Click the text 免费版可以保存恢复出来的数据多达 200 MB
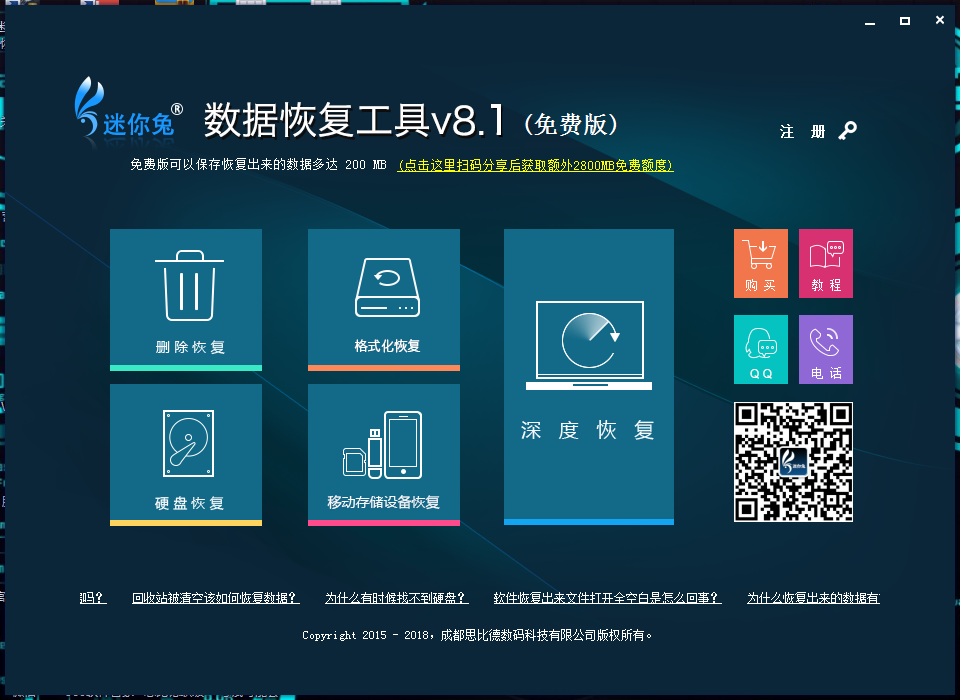 point(258,165)
